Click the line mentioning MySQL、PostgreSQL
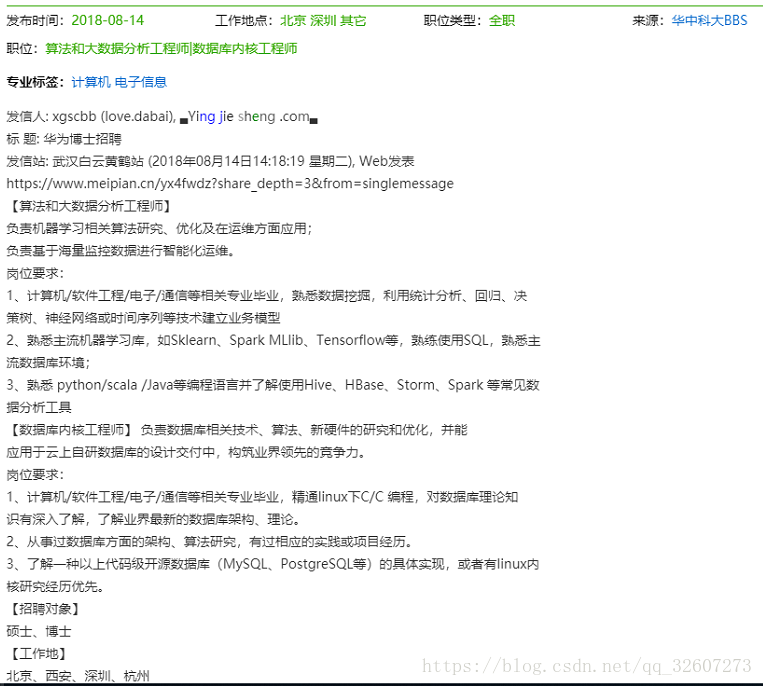 tap(273, 564)
